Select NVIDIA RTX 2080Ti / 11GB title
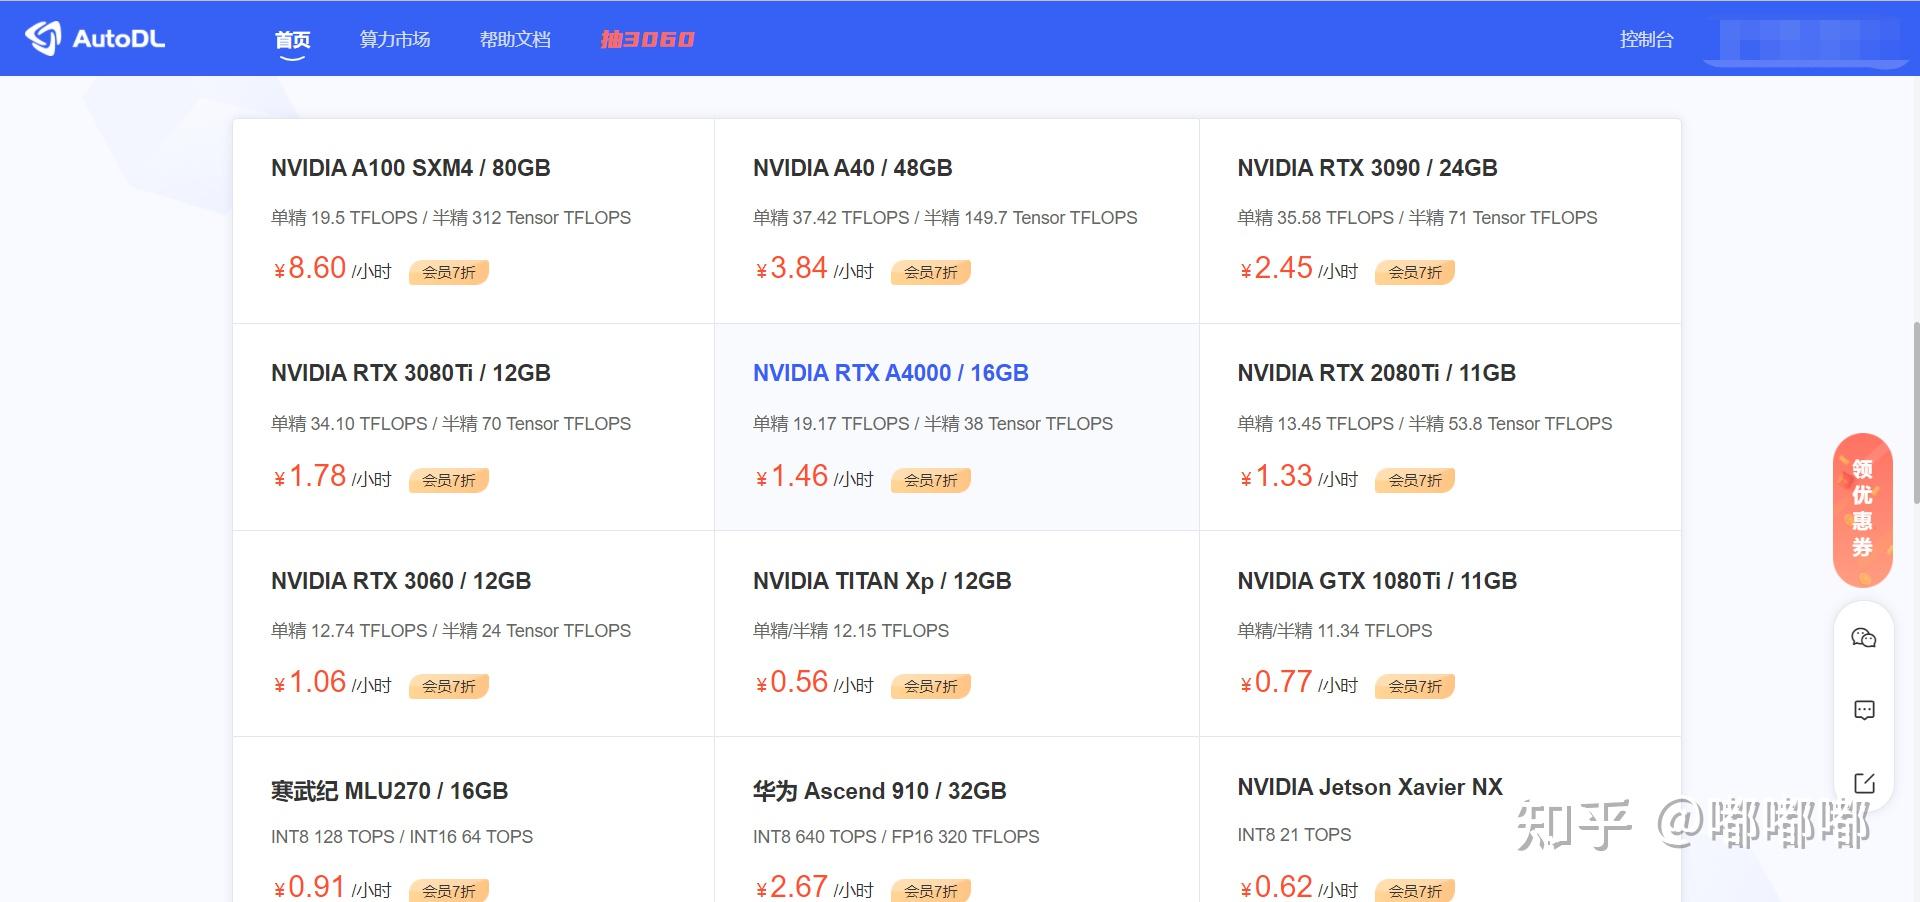Screen dimensions: 1920x902 tap(1376, 373)
